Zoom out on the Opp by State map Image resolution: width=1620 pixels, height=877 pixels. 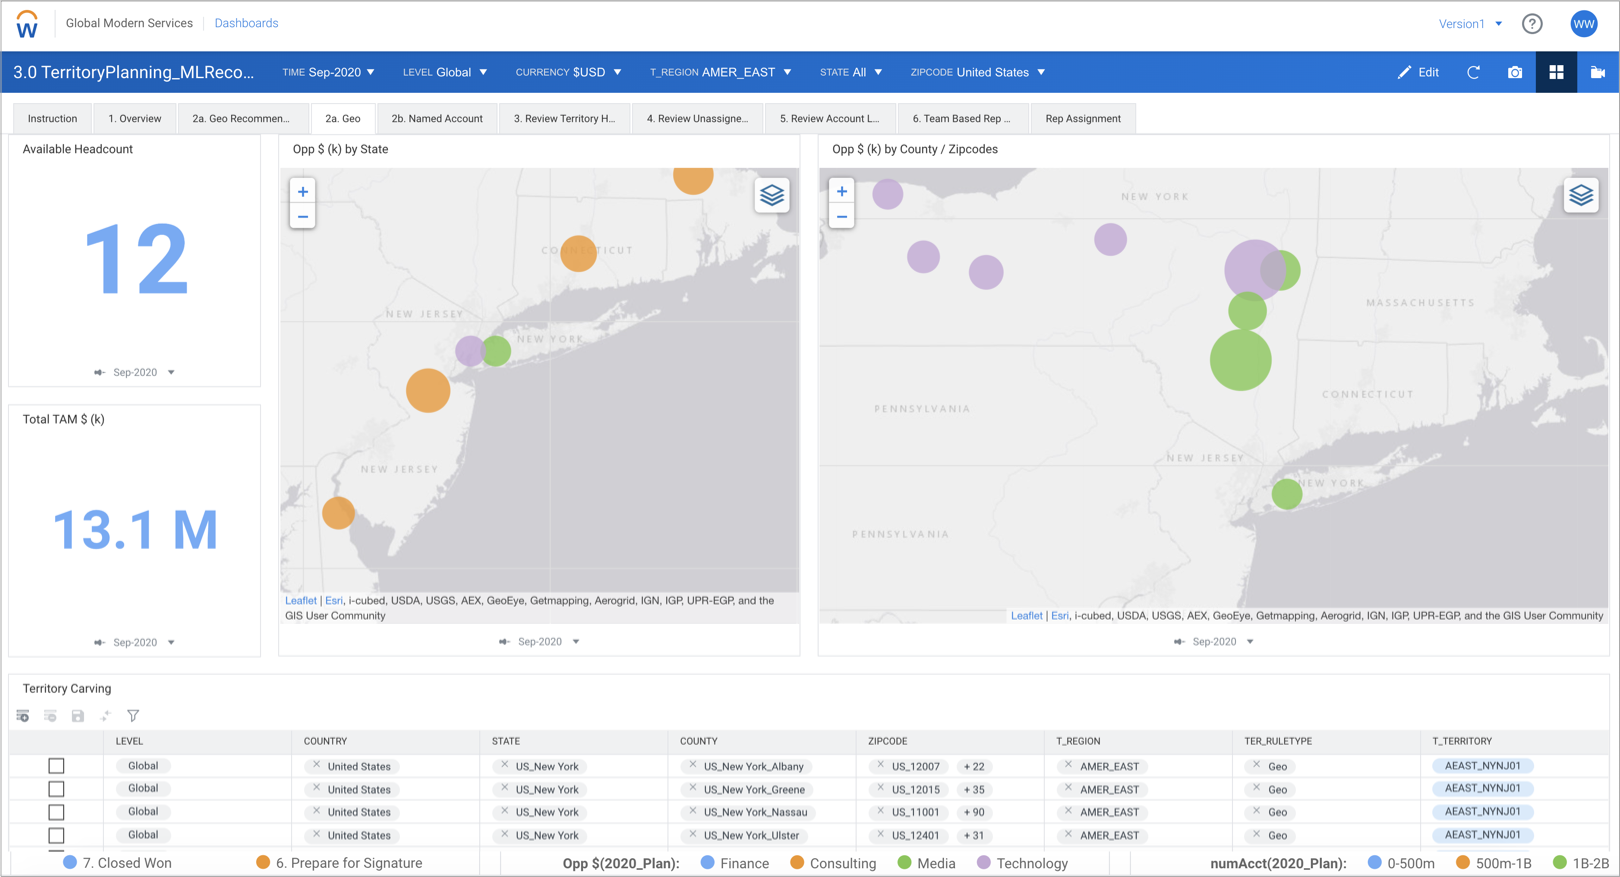[x=303, y=216]
